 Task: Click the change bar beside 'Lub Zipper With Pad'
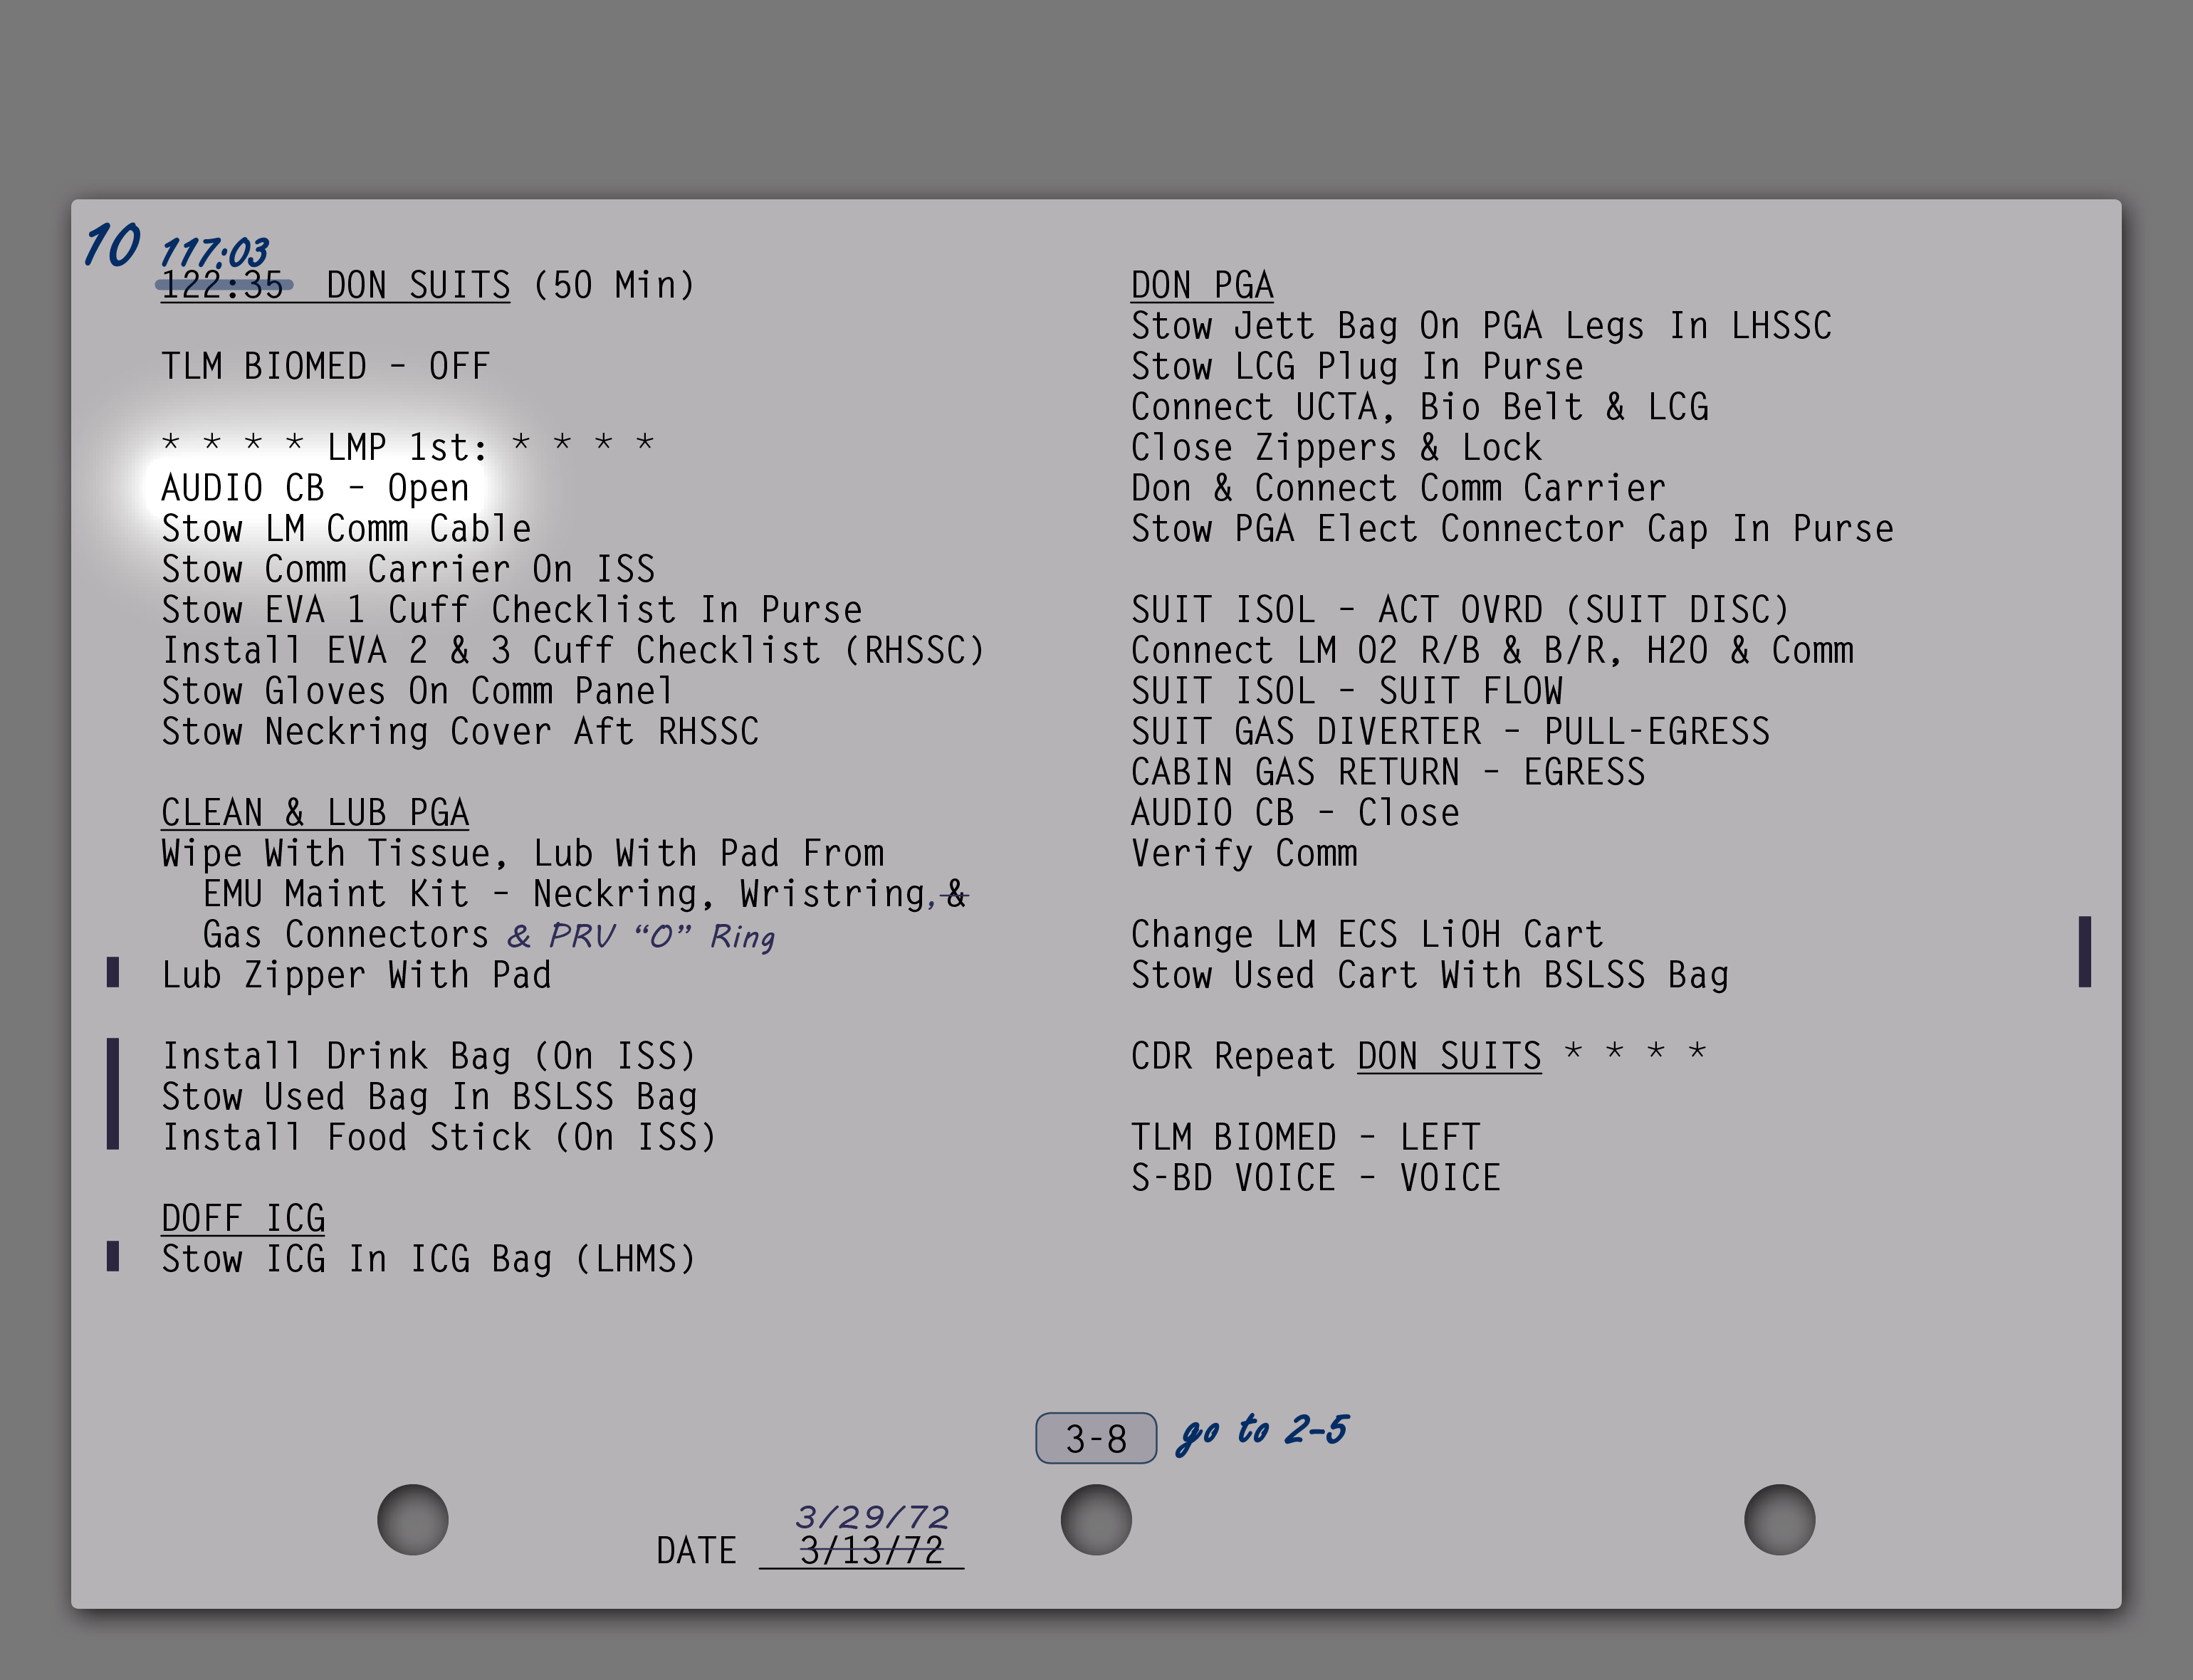(x=113, y=972)
